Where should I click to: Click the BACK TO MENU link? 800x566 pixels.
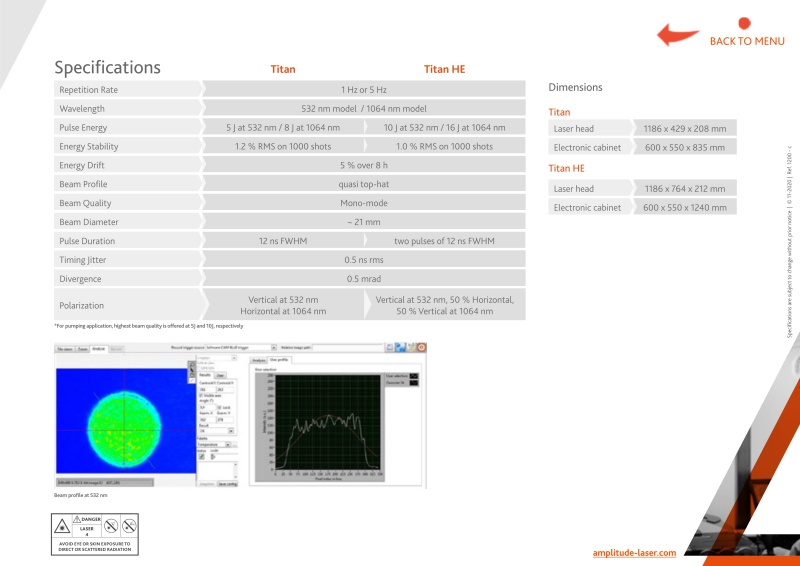[746, 41]
